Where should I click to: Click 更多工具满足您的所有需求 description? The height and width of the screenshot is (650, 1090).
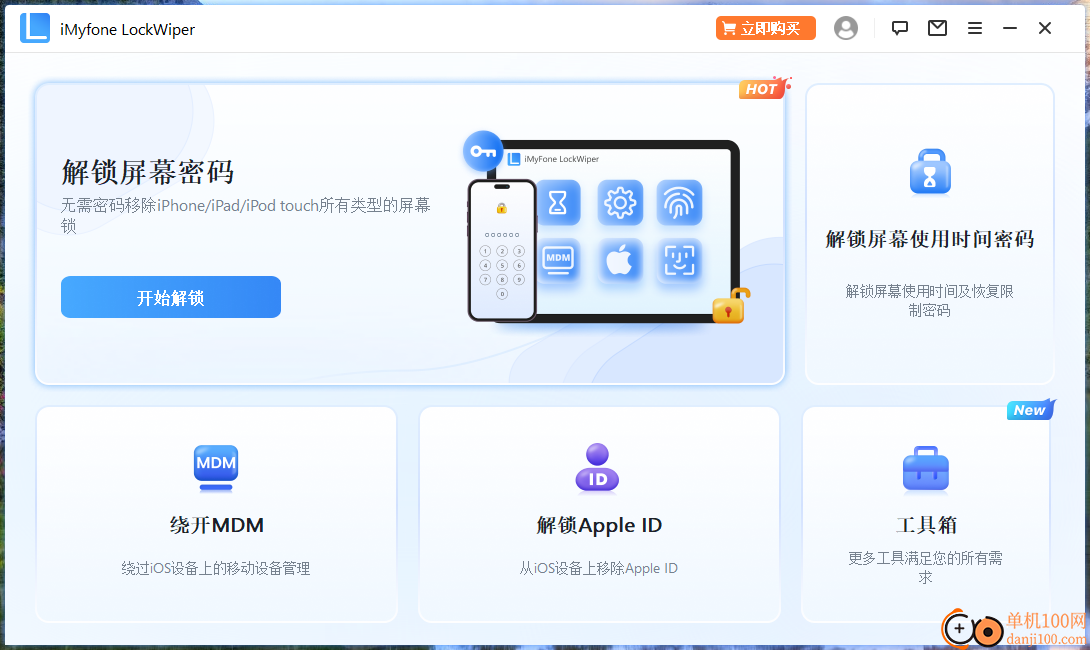[925, 567]
